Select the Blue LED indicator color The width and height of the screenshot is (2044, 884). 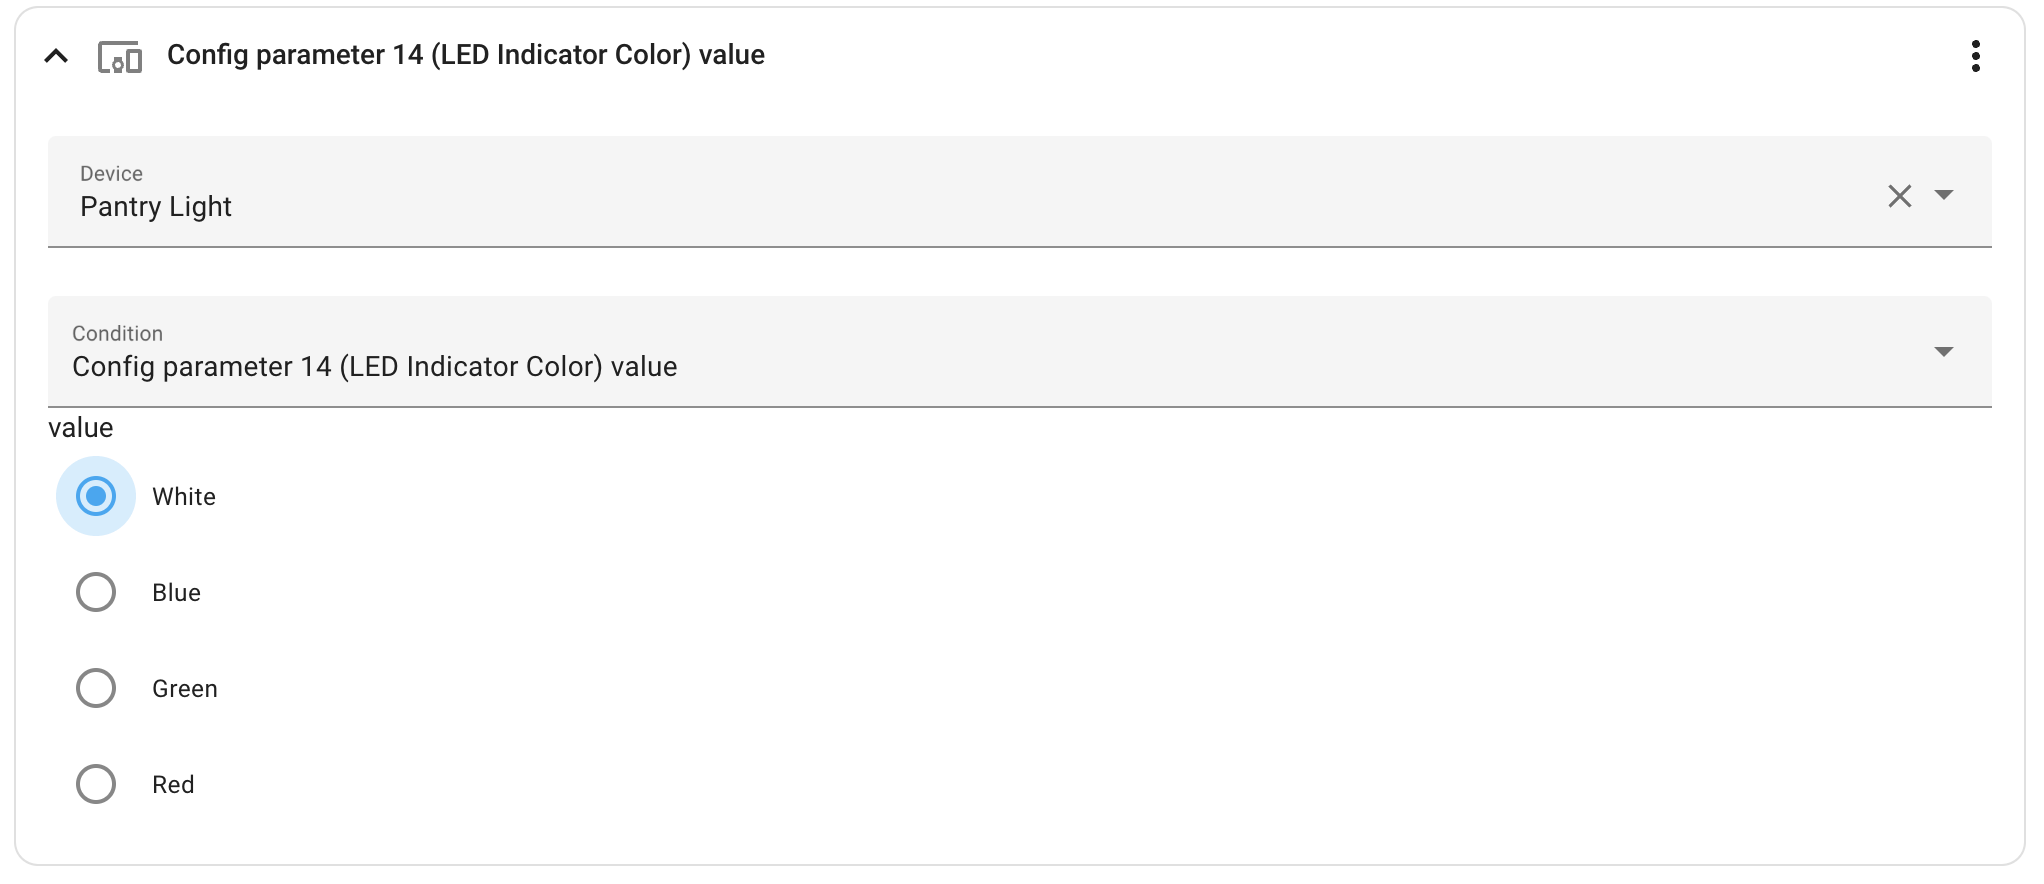pos(96,592)
